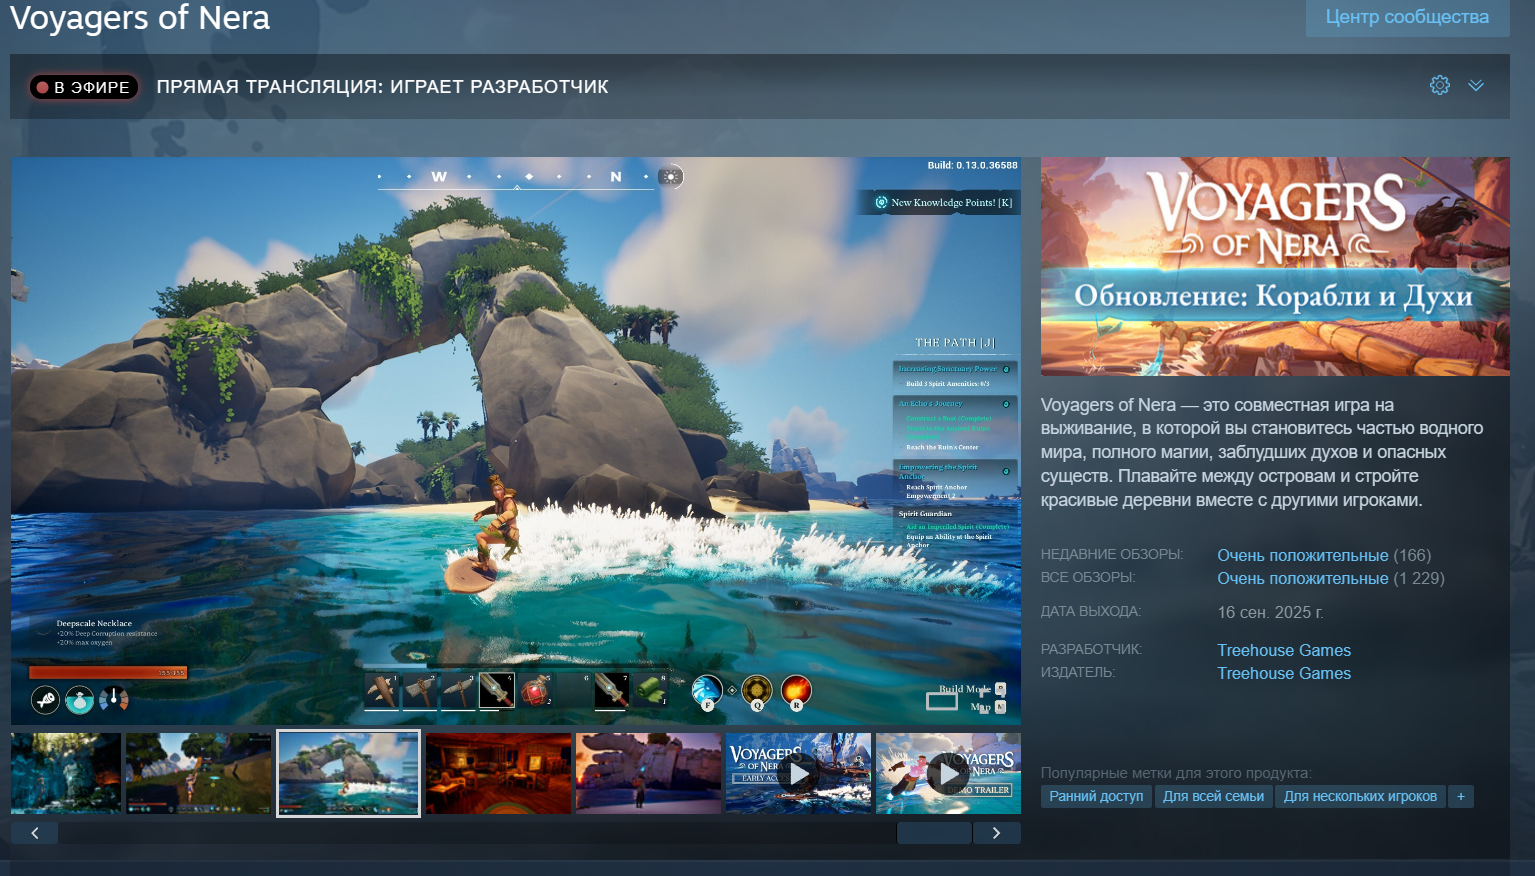Play the Demo Trailer video thumbnail
The image size is (1535, 876).
point(948,773)
